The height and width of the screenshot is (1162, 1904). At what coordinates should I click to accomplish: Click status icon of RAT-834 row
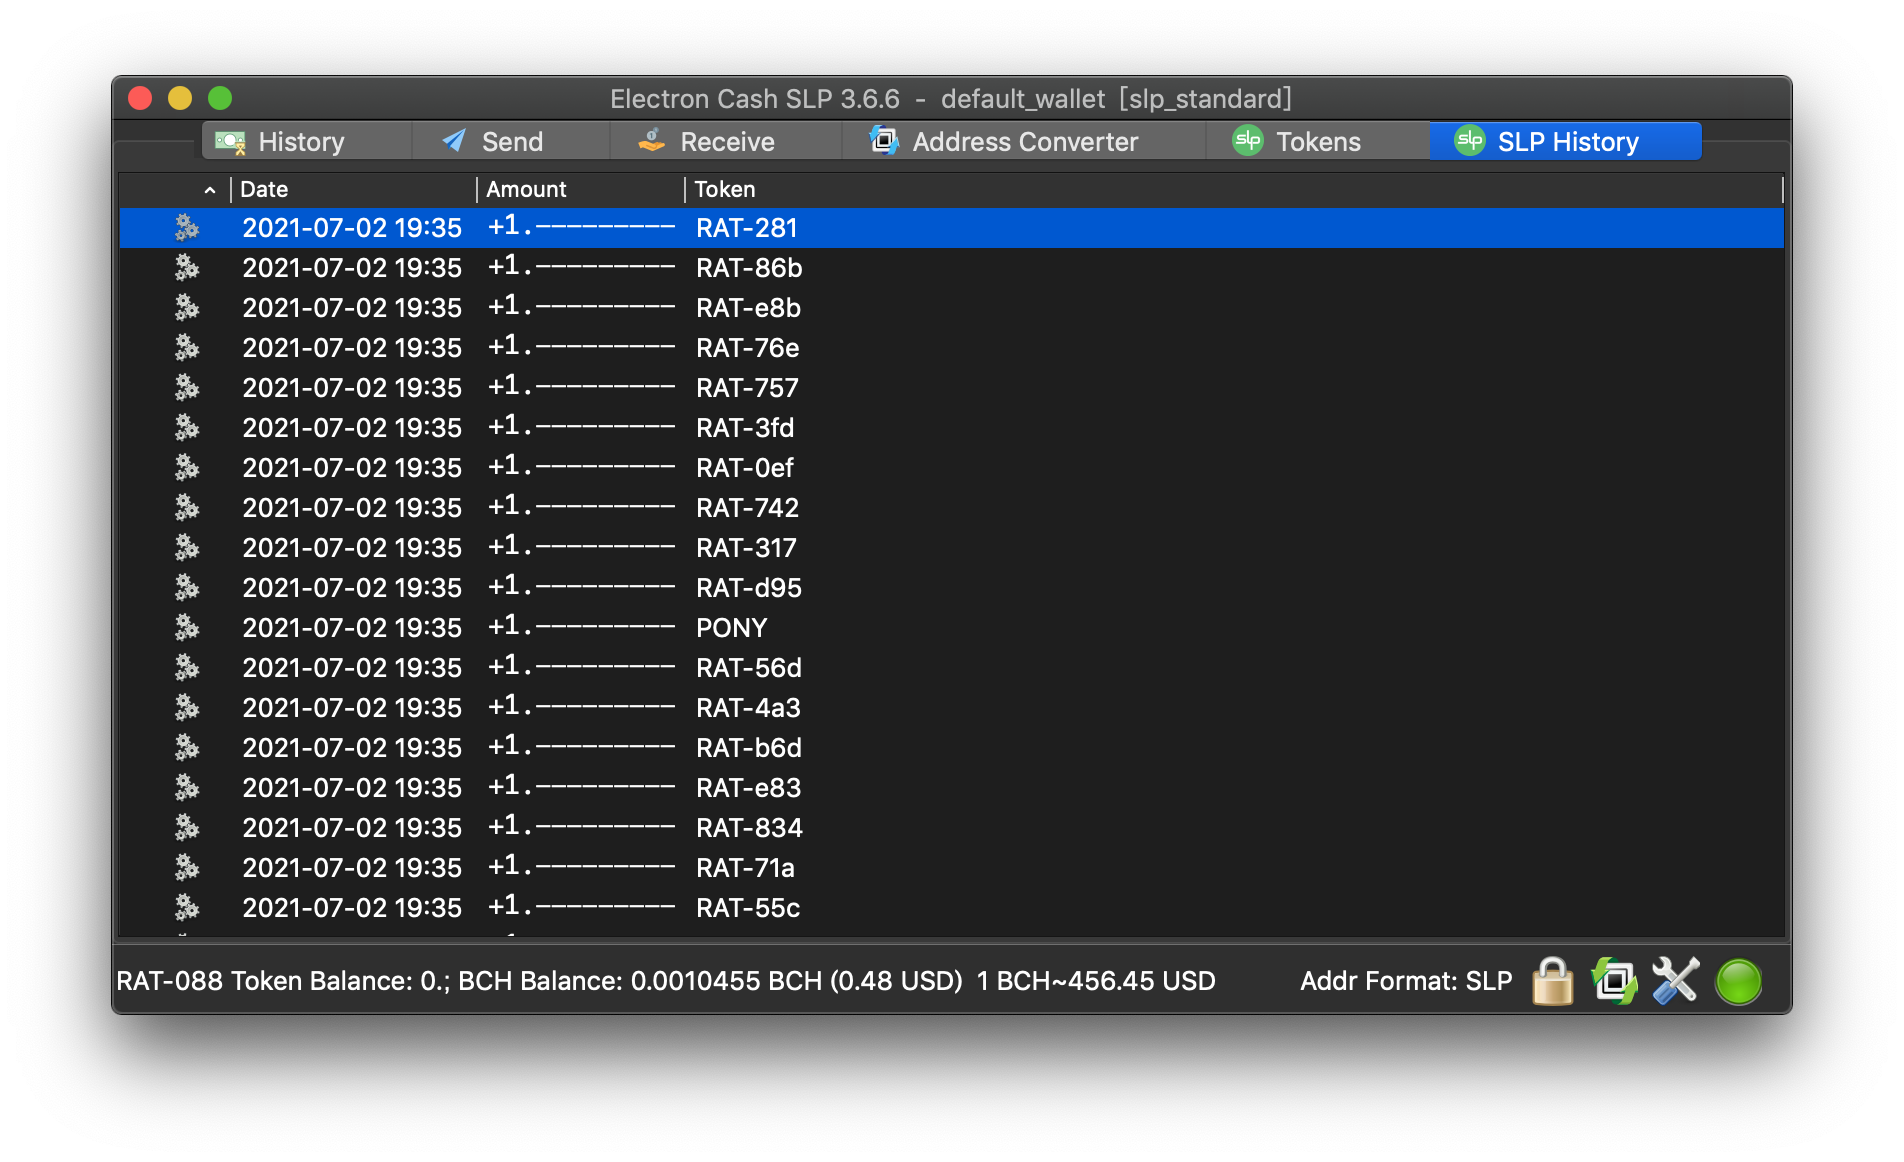point(187,828)
